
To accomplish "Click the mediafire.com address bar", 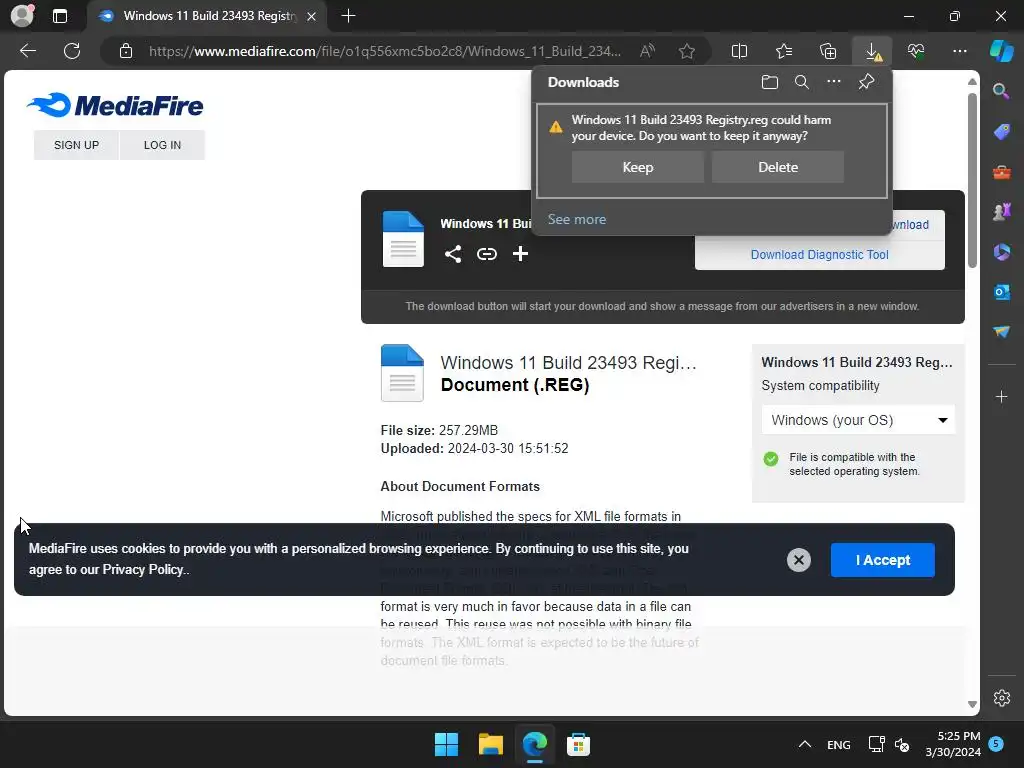I will [384, 51].
